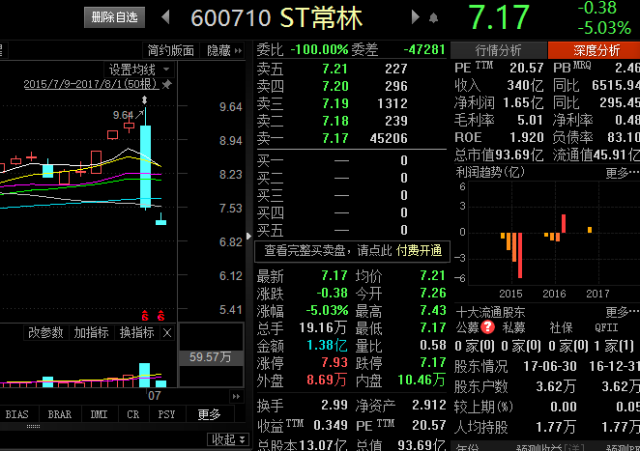Select the DMI indicator tab
The image size is (640, 451).
click(99, 414)
